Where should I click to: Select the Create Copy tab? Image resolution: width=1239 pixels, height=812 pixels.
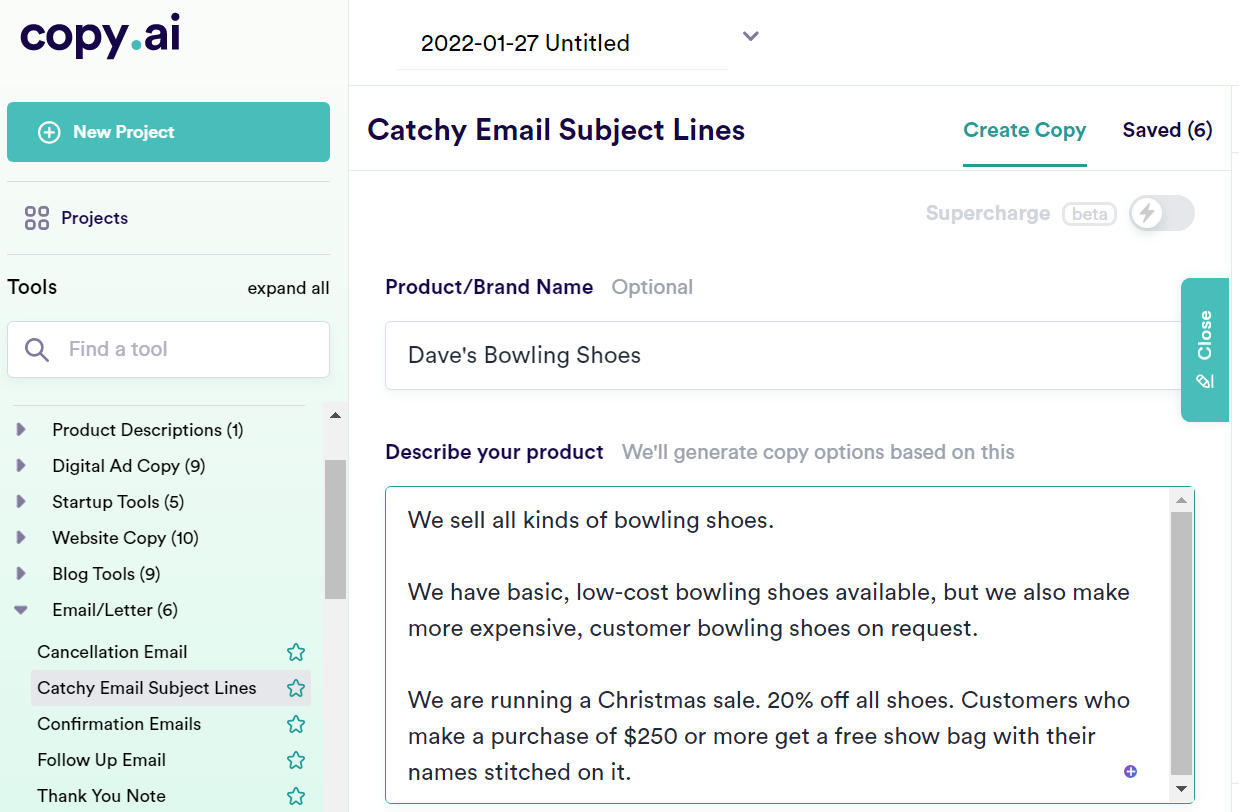point(1024,130)
